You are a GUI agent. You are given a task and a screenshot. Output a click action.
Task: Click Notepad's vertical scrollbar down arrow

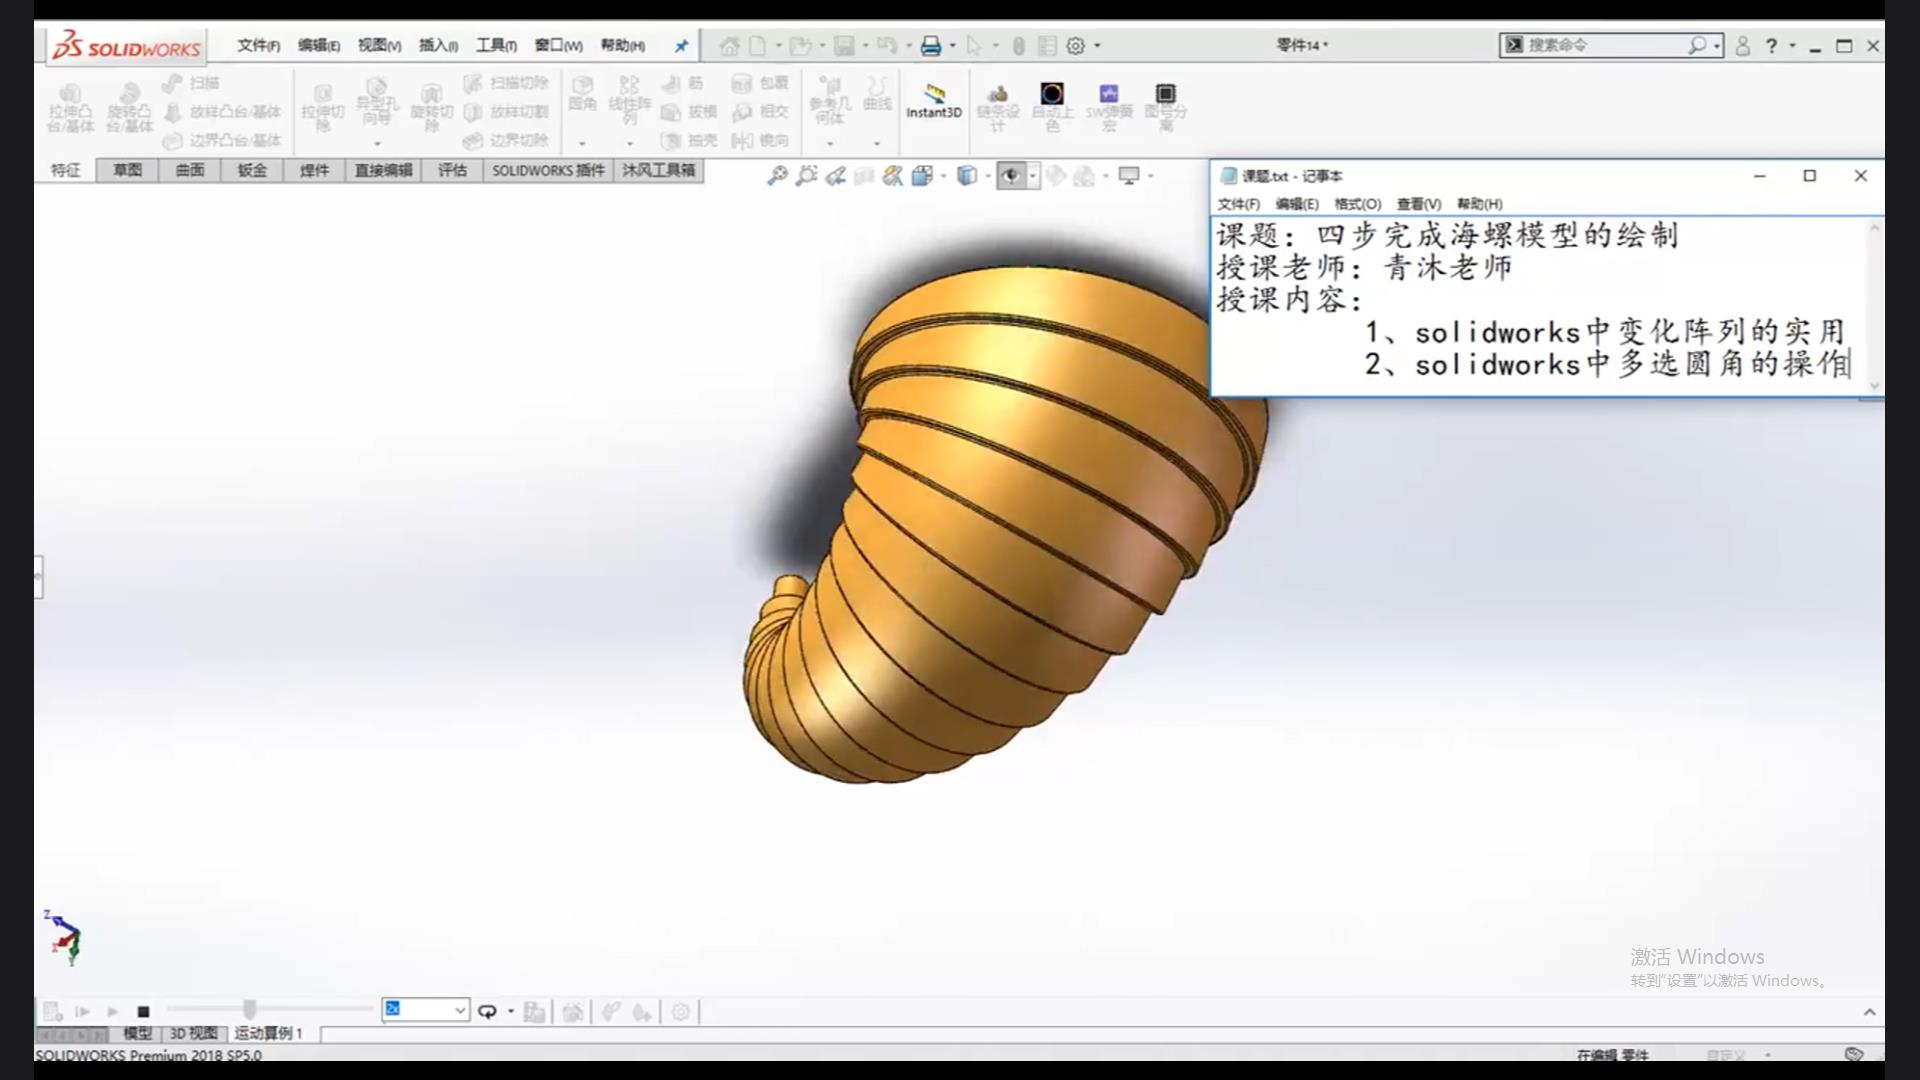[x=1874, y=386]
